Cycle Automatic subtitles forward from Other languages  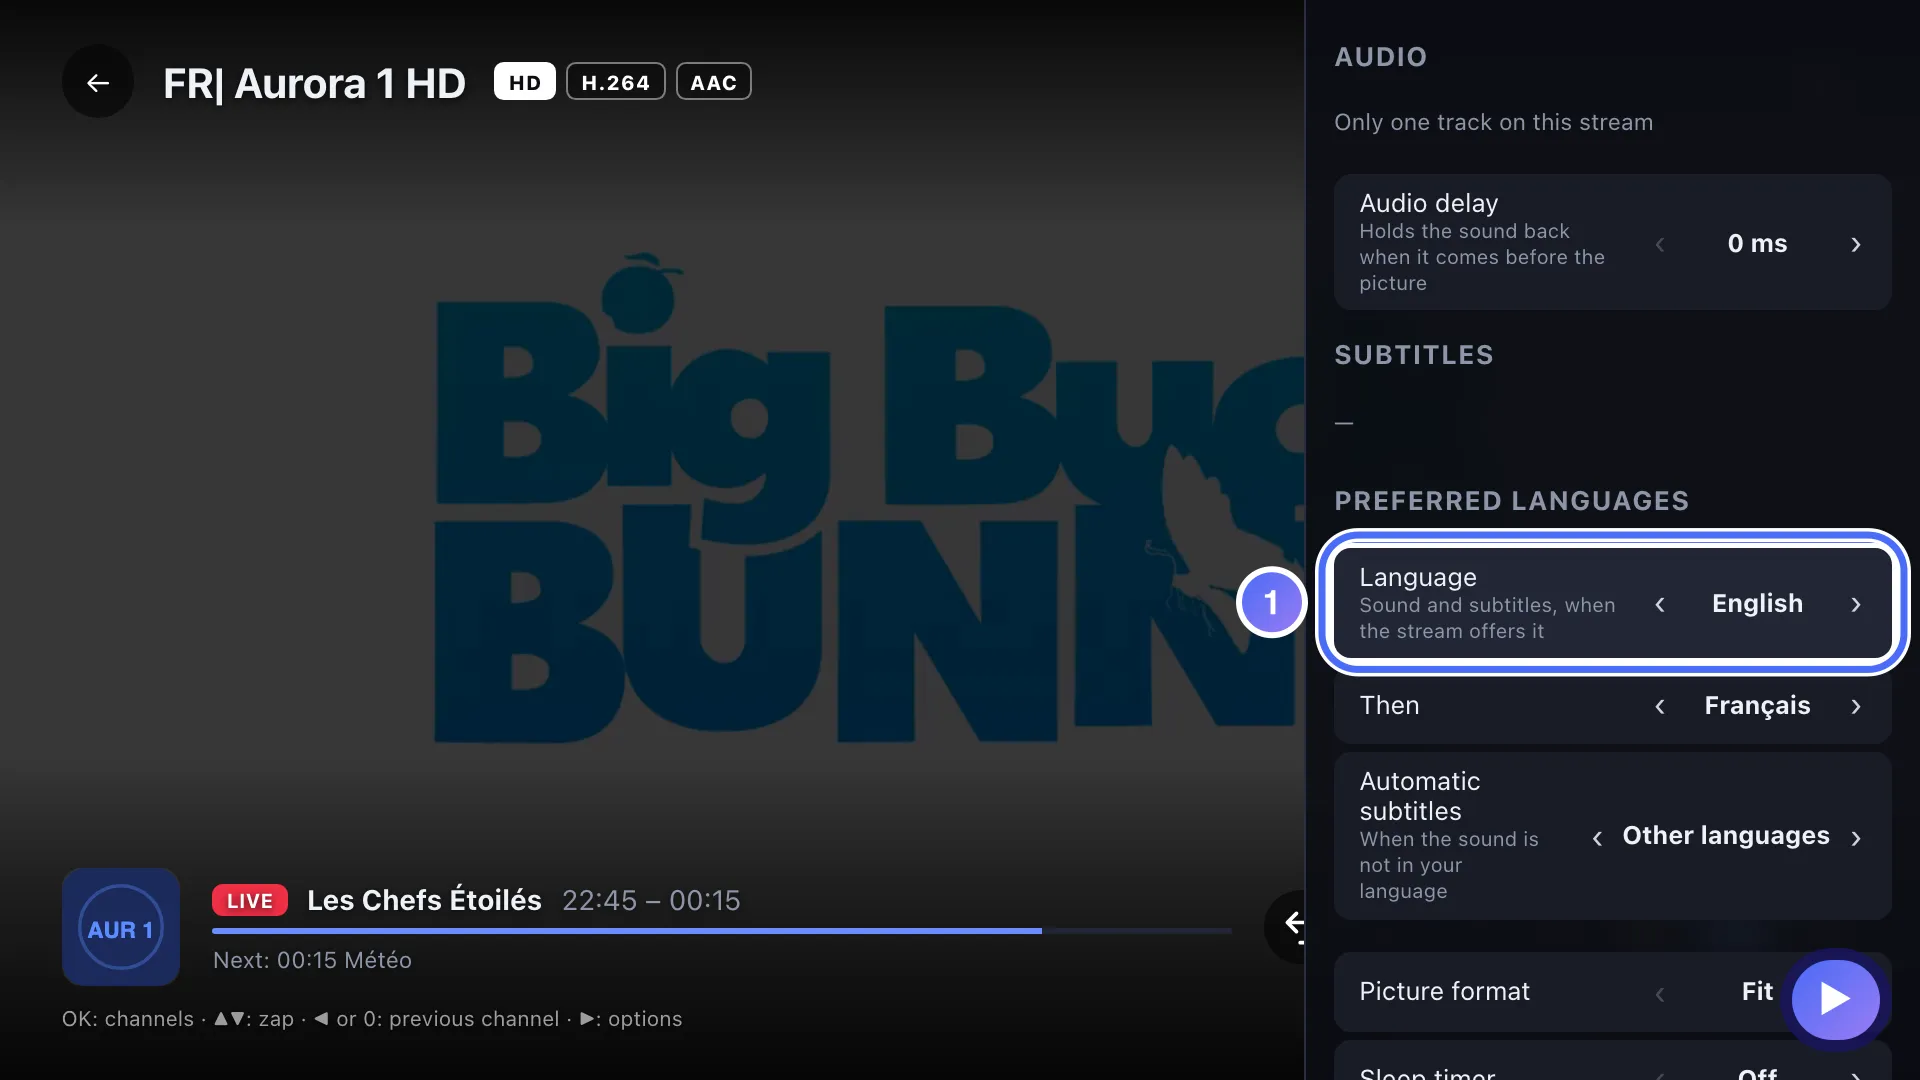(x=1856, y=838)
